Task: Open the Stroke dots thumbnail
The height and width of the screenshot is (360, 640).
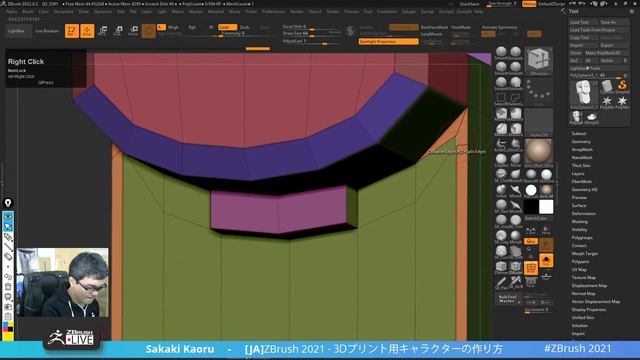Action: tap(538, 91)
